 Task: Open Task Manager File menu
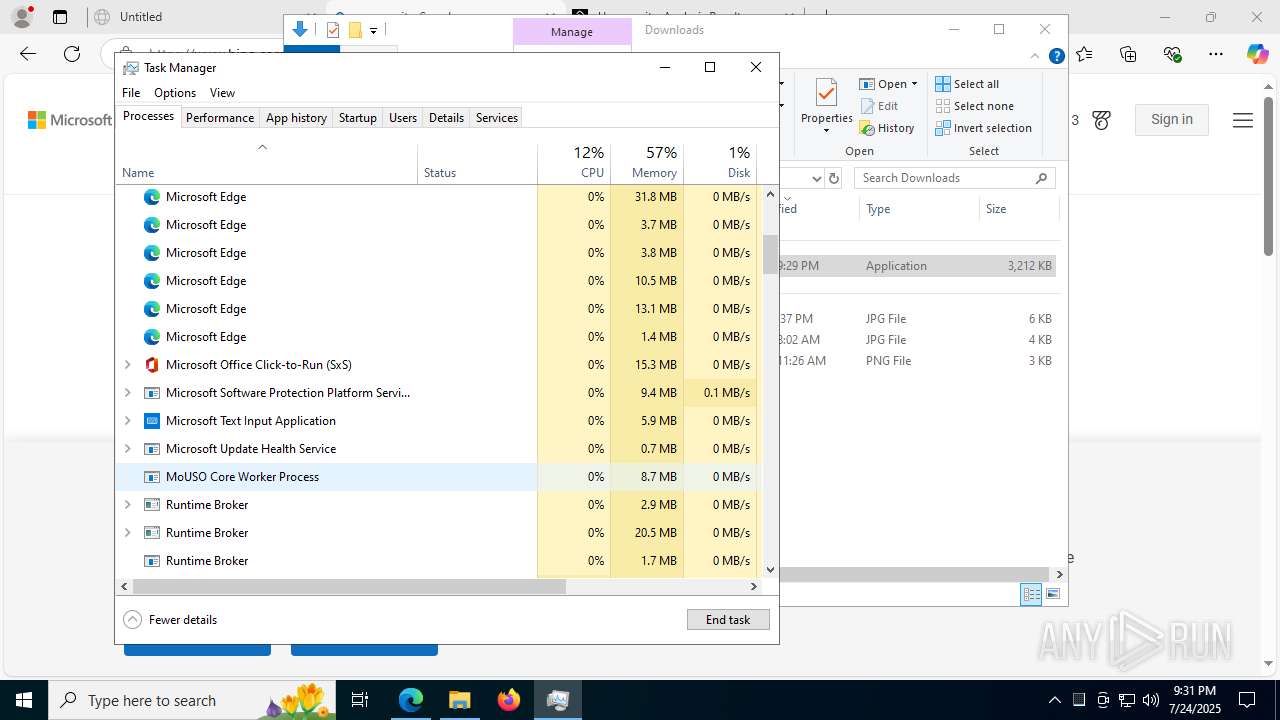[x=131, y=93]
